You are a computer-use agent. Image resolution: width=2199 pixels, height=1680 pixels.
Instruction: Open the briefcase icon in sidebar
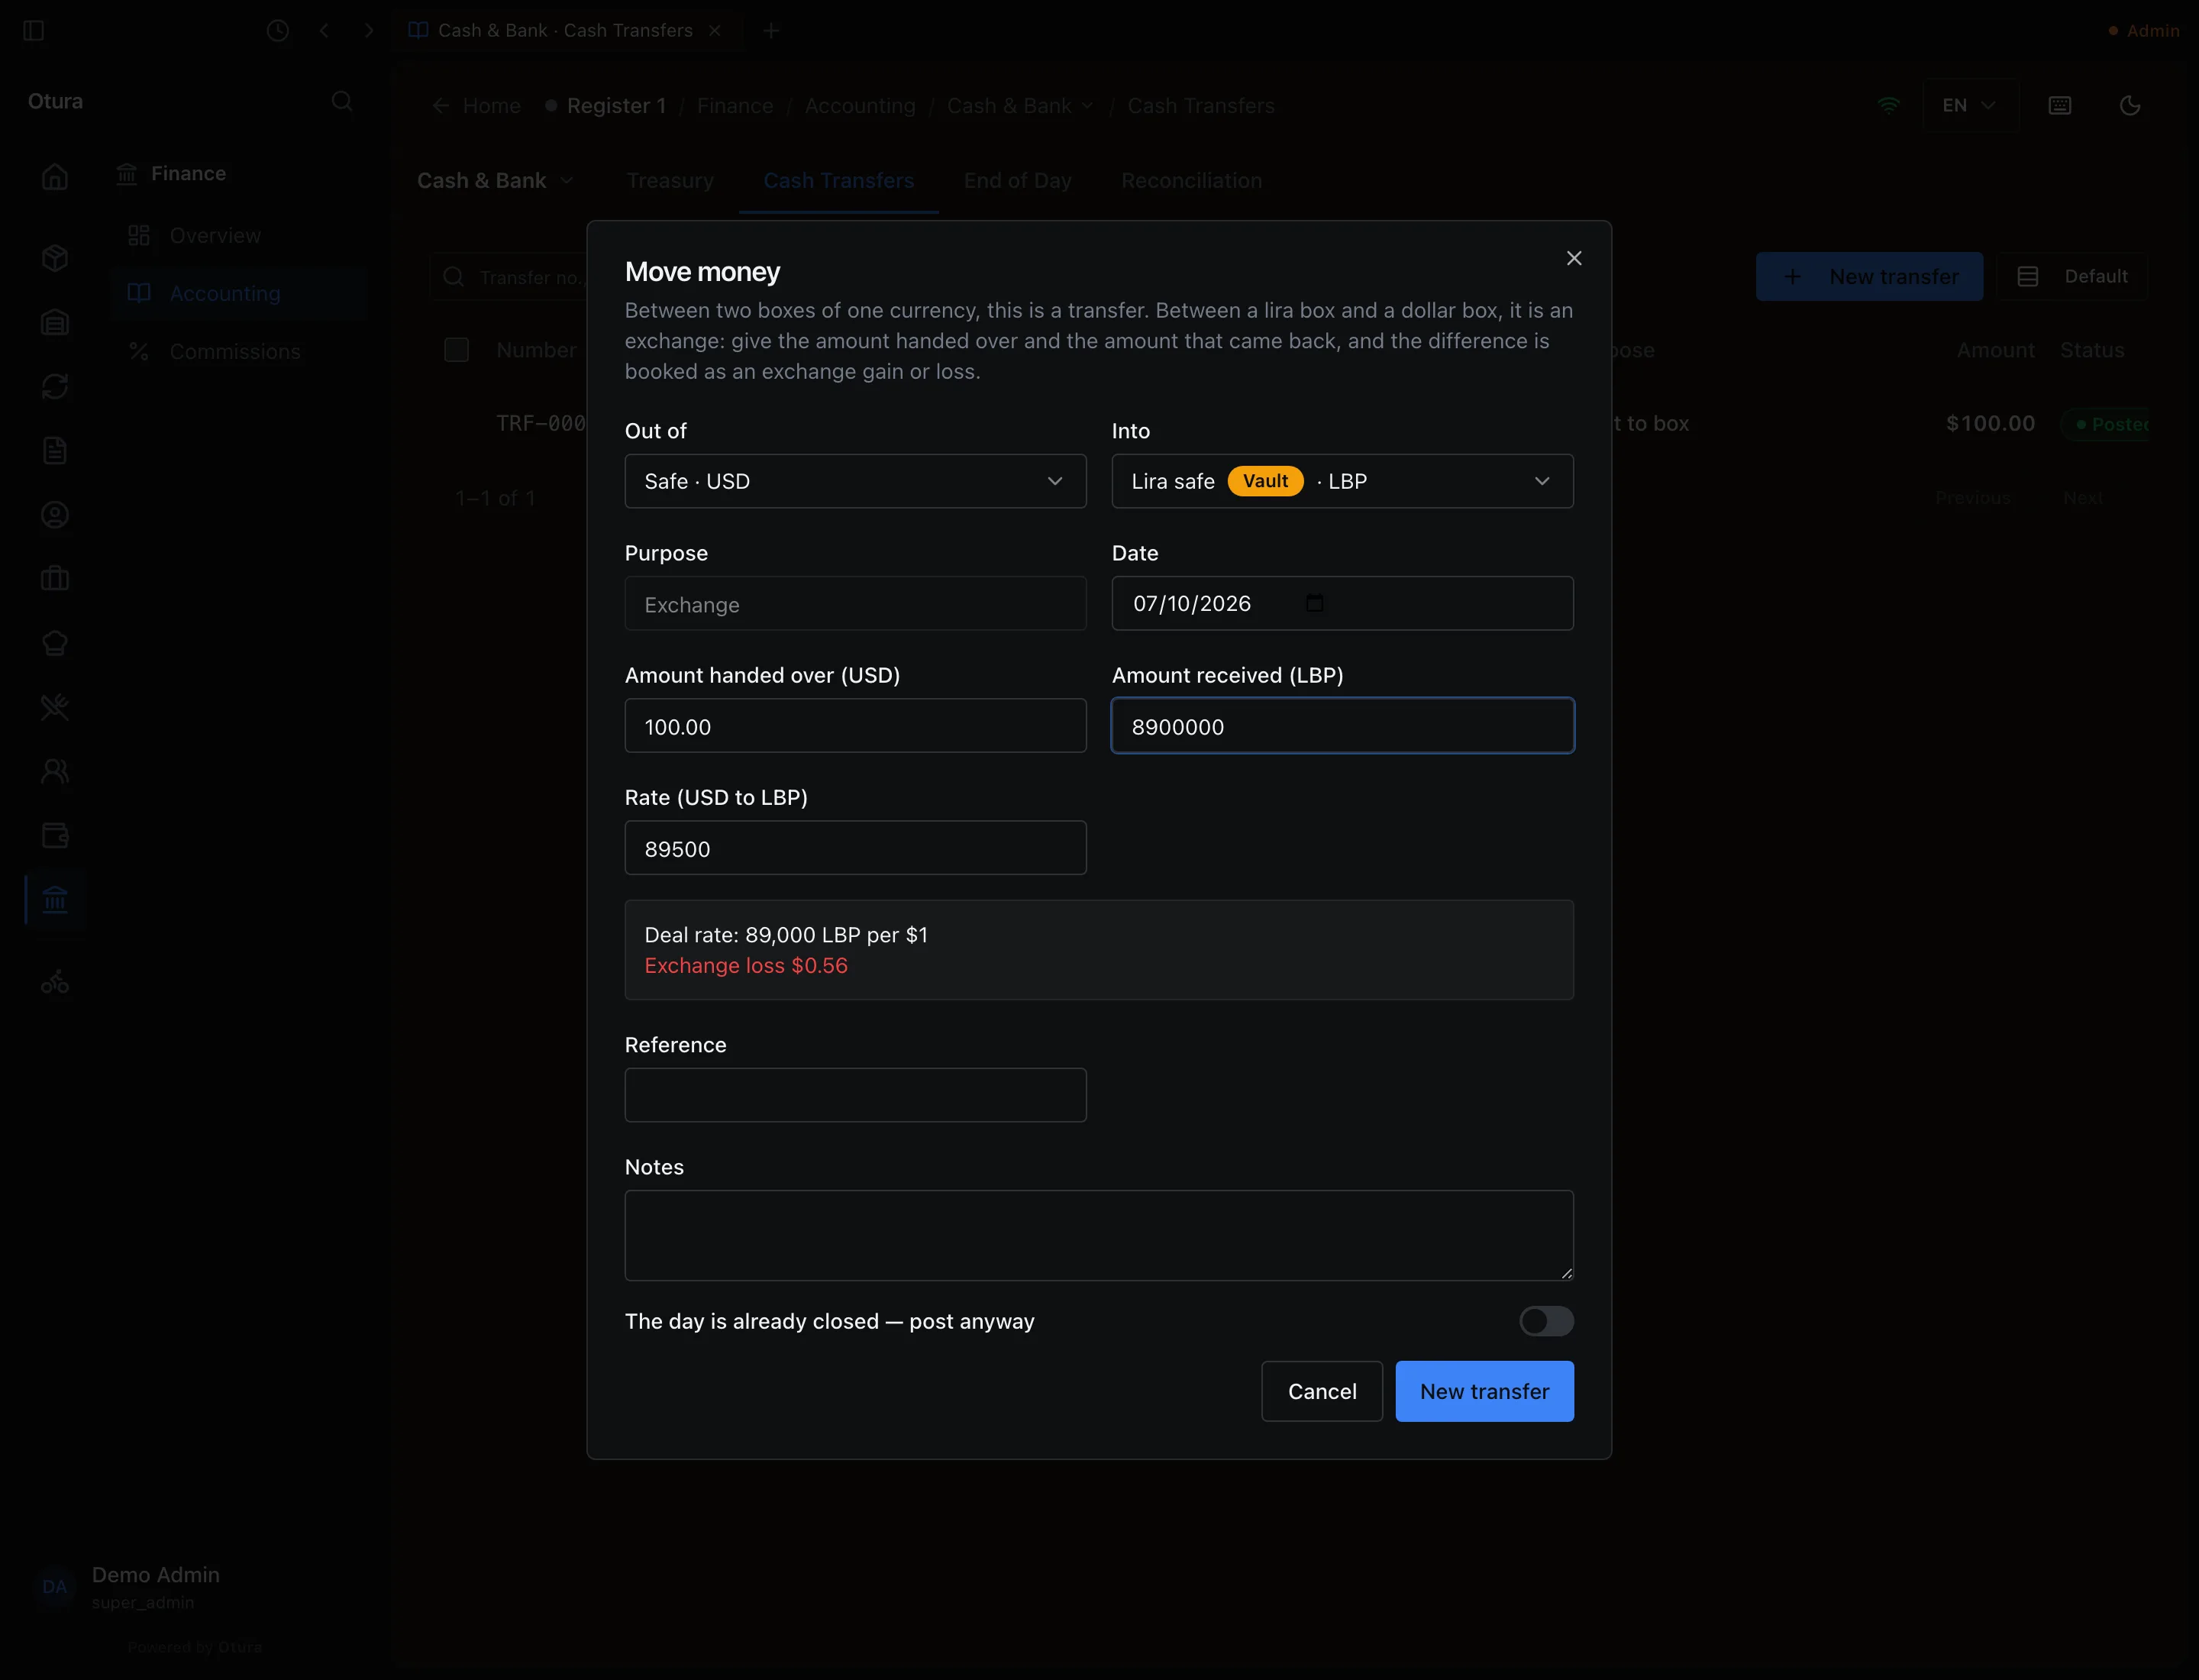[x=55, y=578]
